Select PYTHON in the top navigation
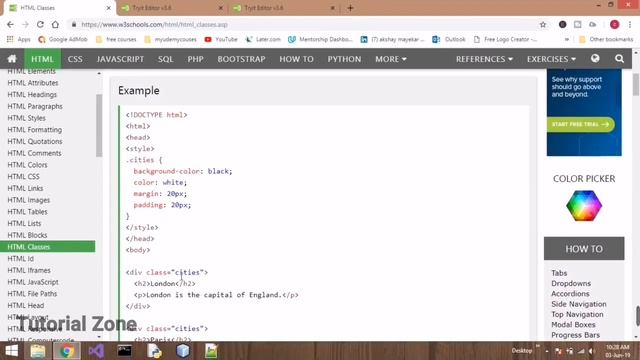Viewport: 640px width, 360px height. coord(344,59)
